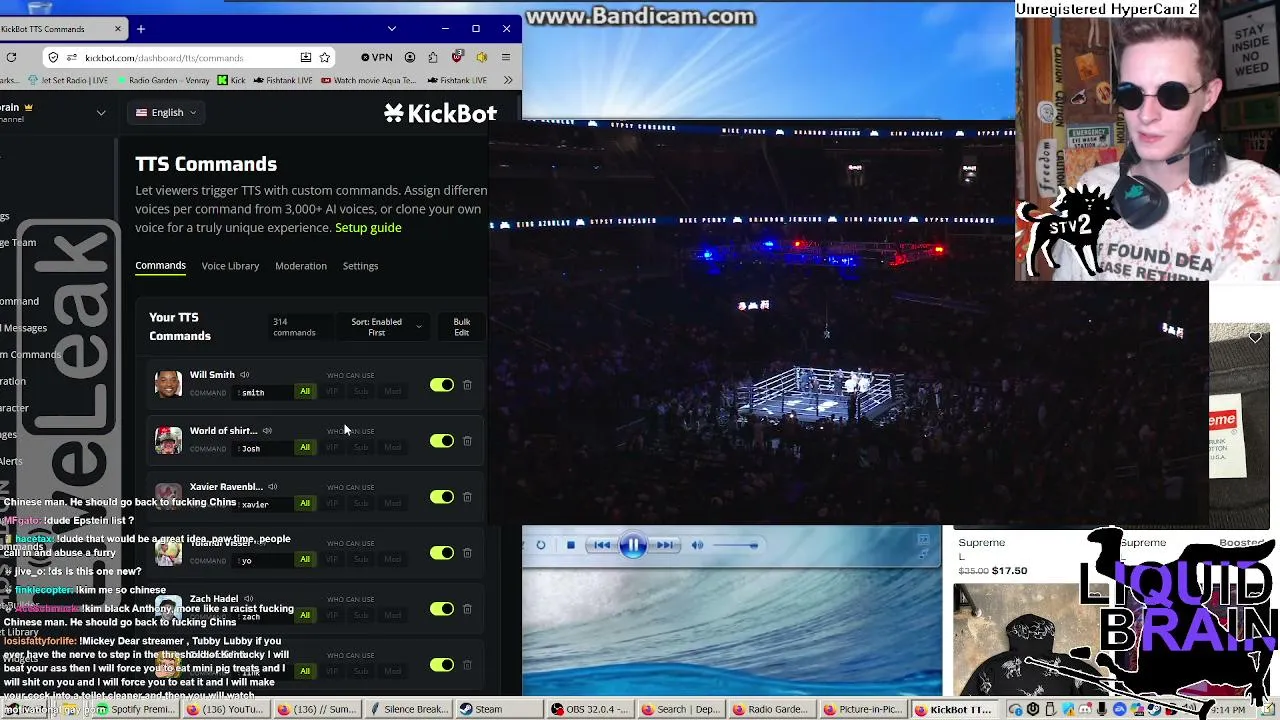Screen dimensions: 1280x720
Task: Mute the media player volume
Action: [697, 545]
